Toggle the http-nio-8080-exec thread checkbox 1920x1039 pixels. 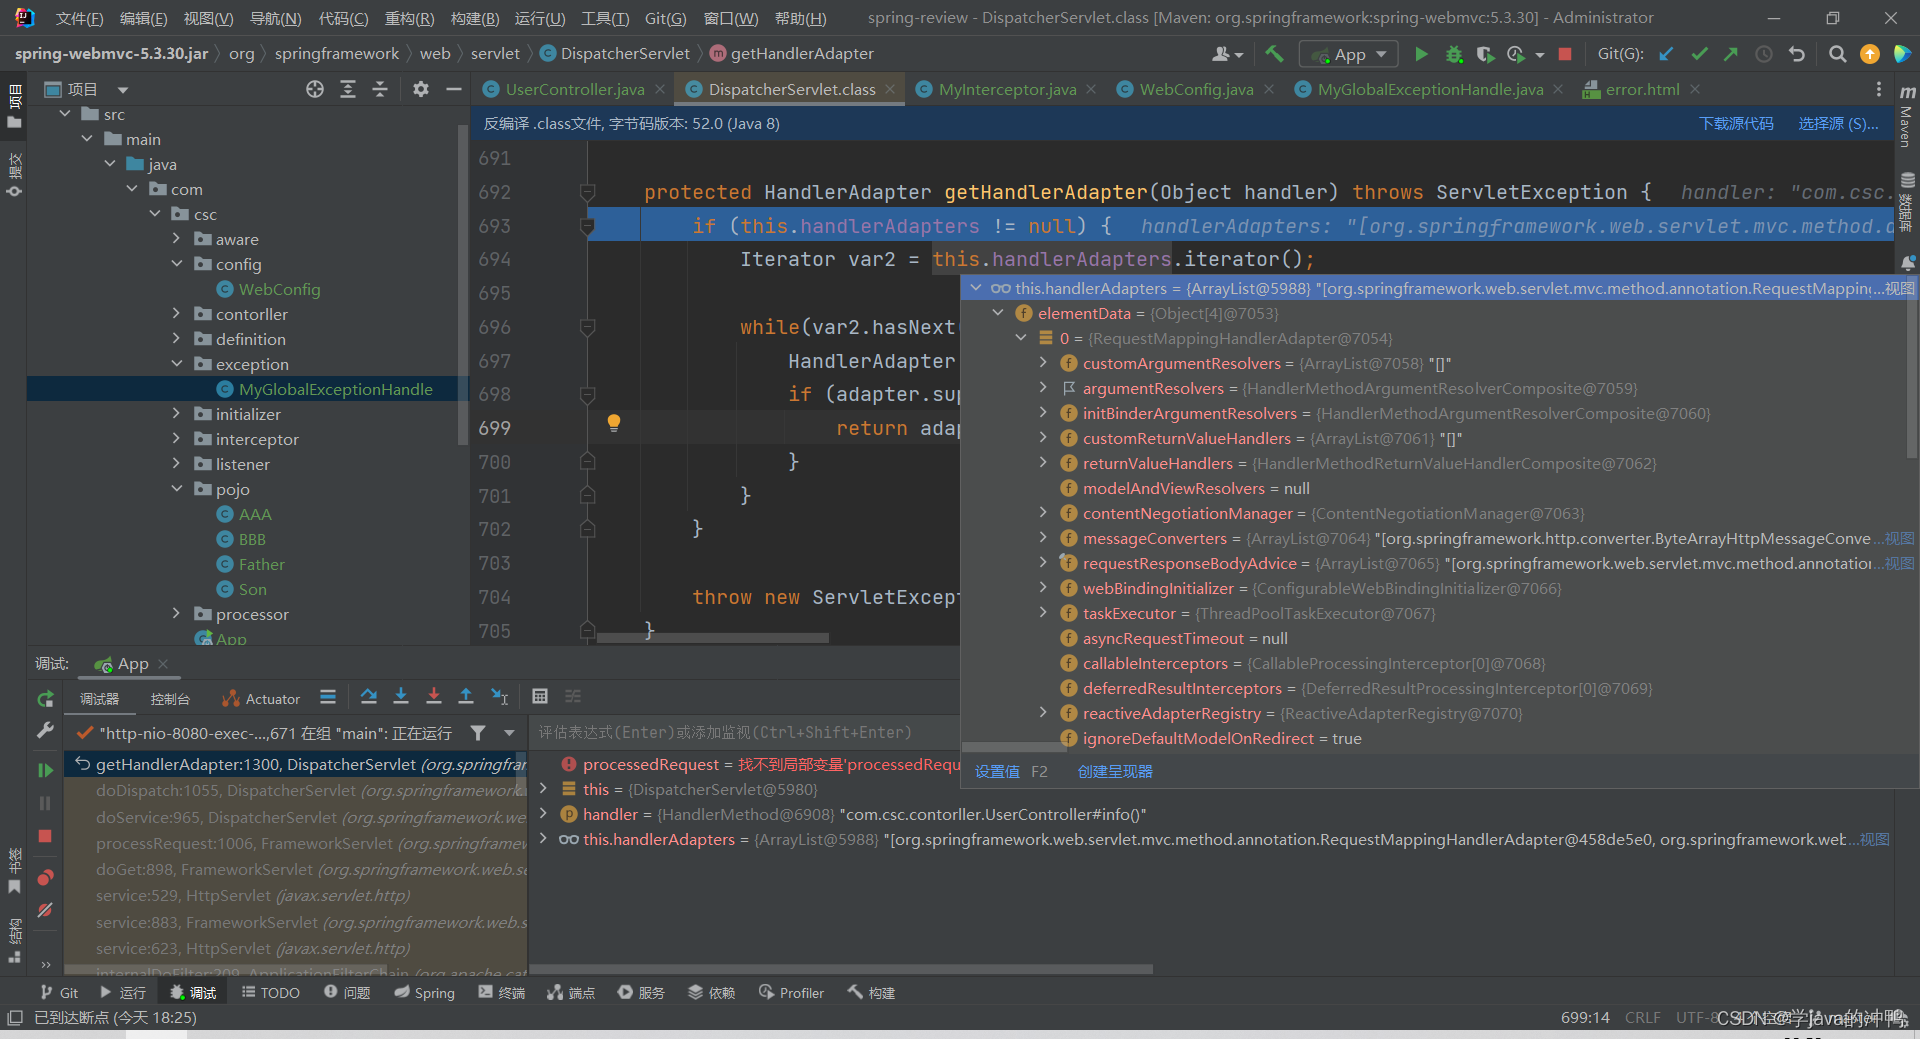83,732
